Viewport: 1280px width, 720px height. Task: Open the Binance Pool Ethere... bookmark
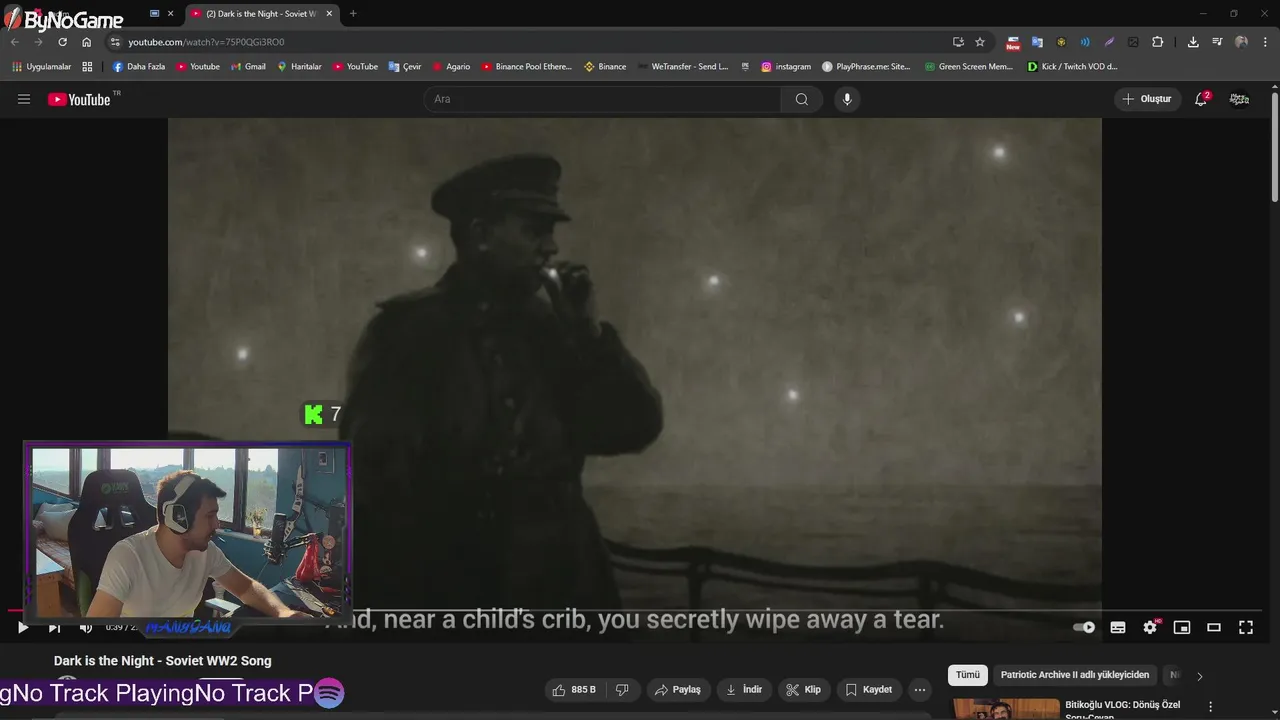coord(526,67)
